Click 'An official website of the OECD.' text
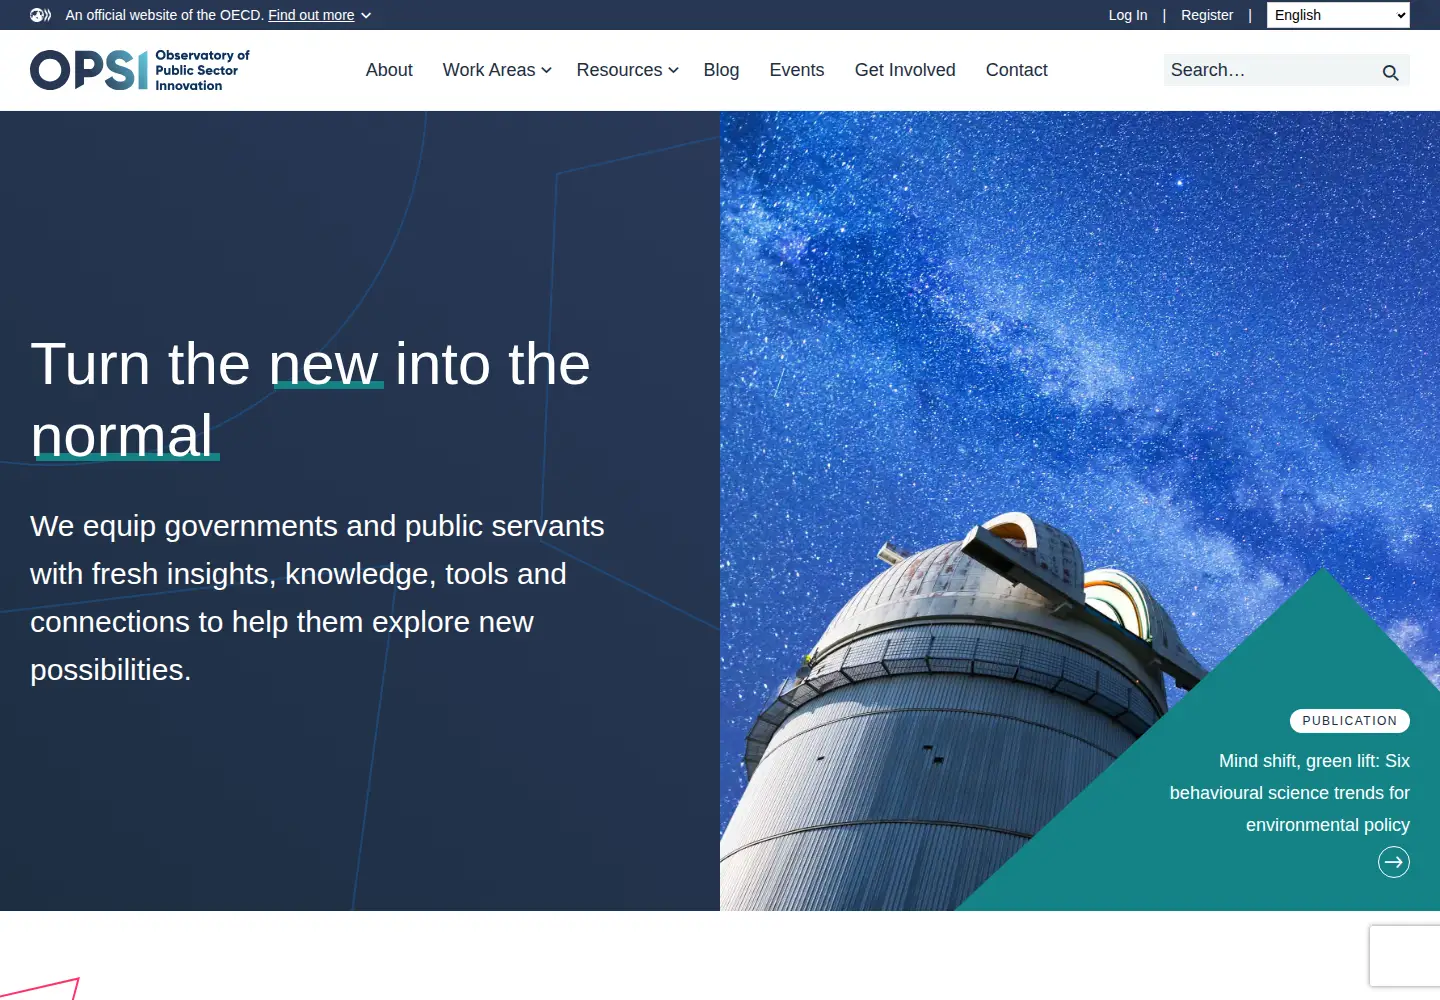 coord(164,15)
